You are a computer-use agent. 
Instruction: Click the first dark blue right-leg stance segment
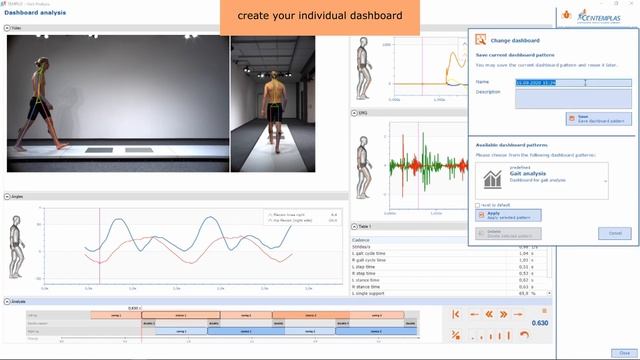(x=246, y=331)
